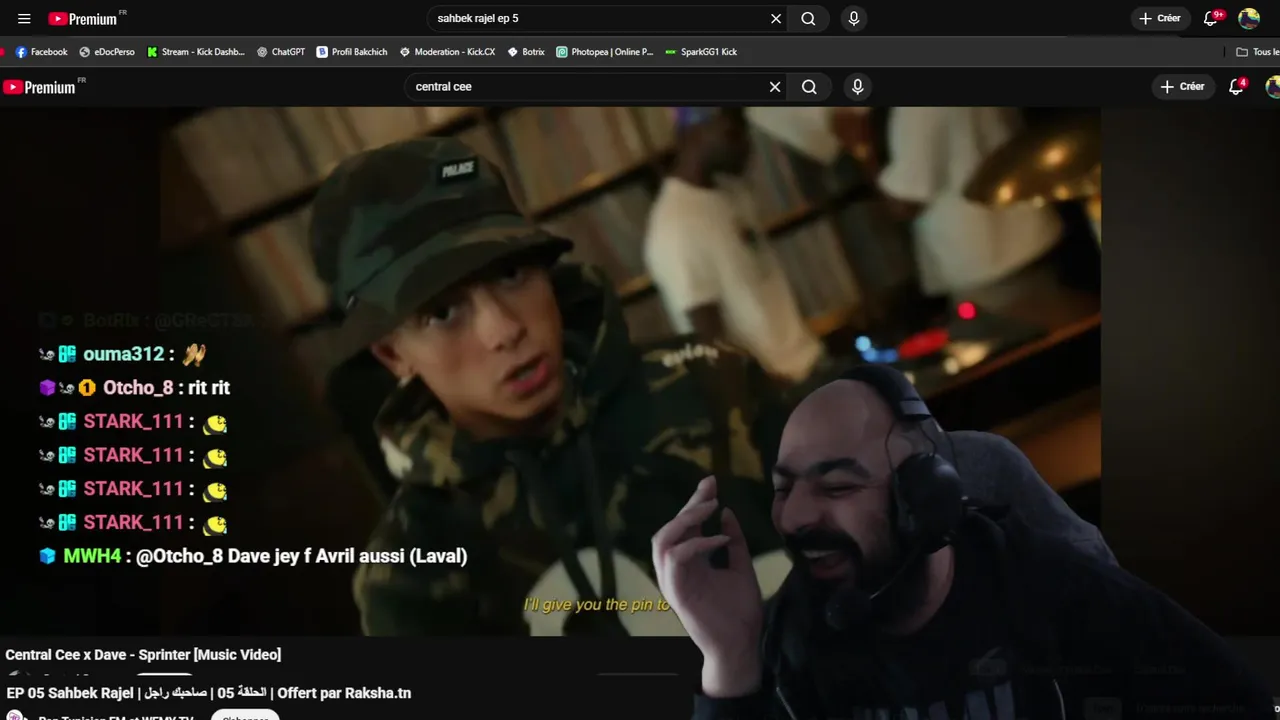Open the Photopea Online bookmark

click(604, 52)
